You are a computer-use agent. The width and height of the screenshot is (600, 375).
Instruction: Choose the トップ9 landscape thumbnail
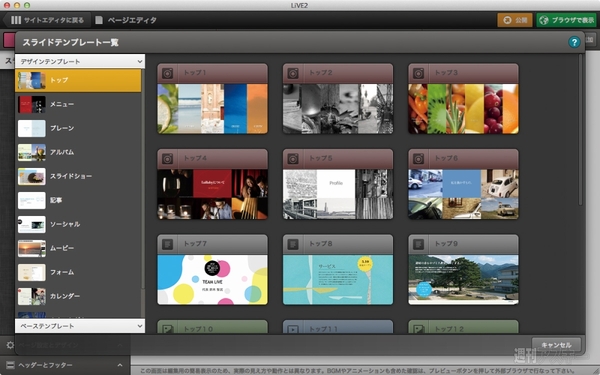coord(463,280)
